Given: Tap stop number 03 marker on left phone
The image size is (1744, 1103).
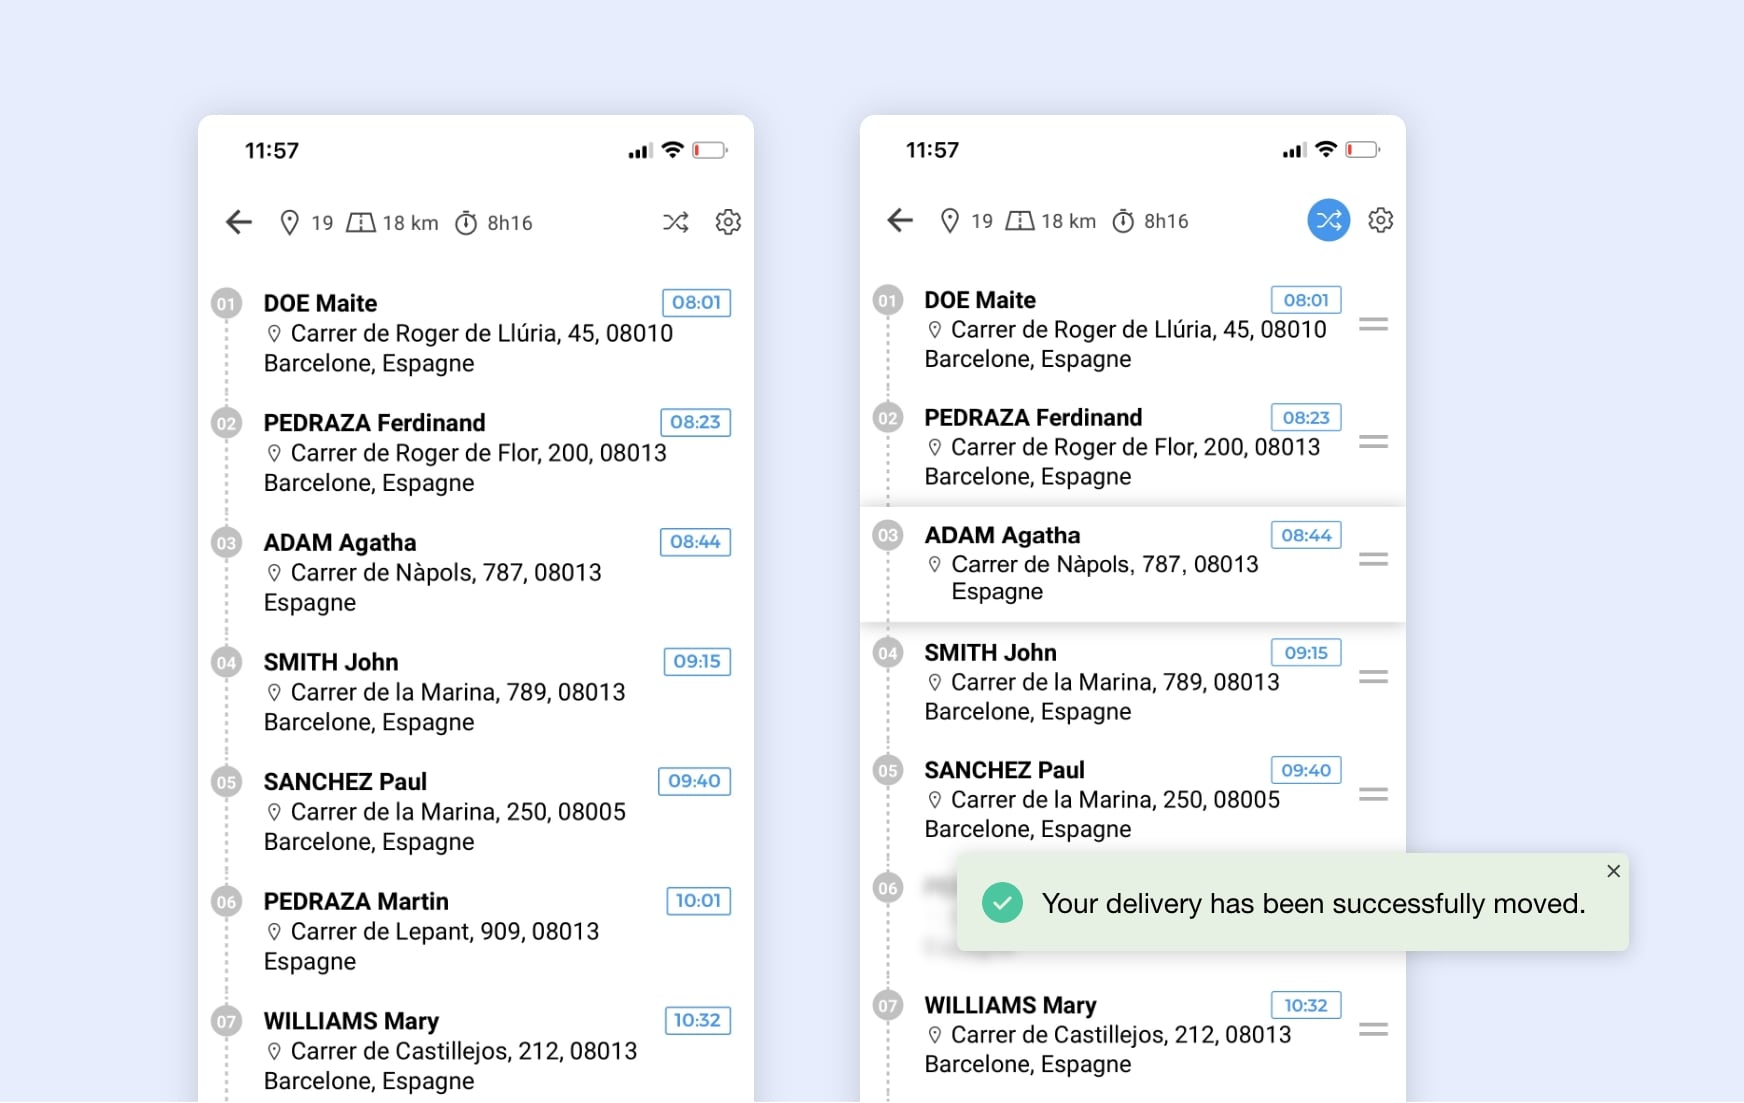Looking at the screenshot, I should pos(227,543).
